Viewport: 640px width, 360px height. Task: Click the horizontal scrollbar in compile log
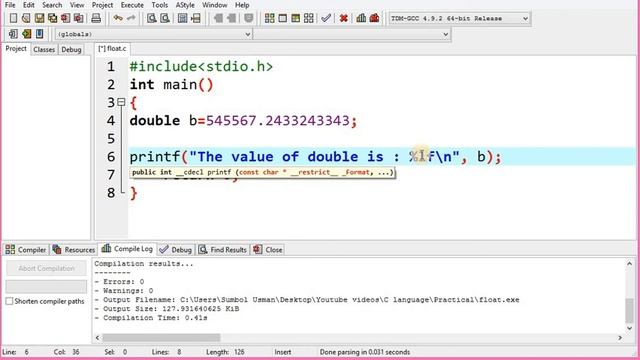click(161, 338)
